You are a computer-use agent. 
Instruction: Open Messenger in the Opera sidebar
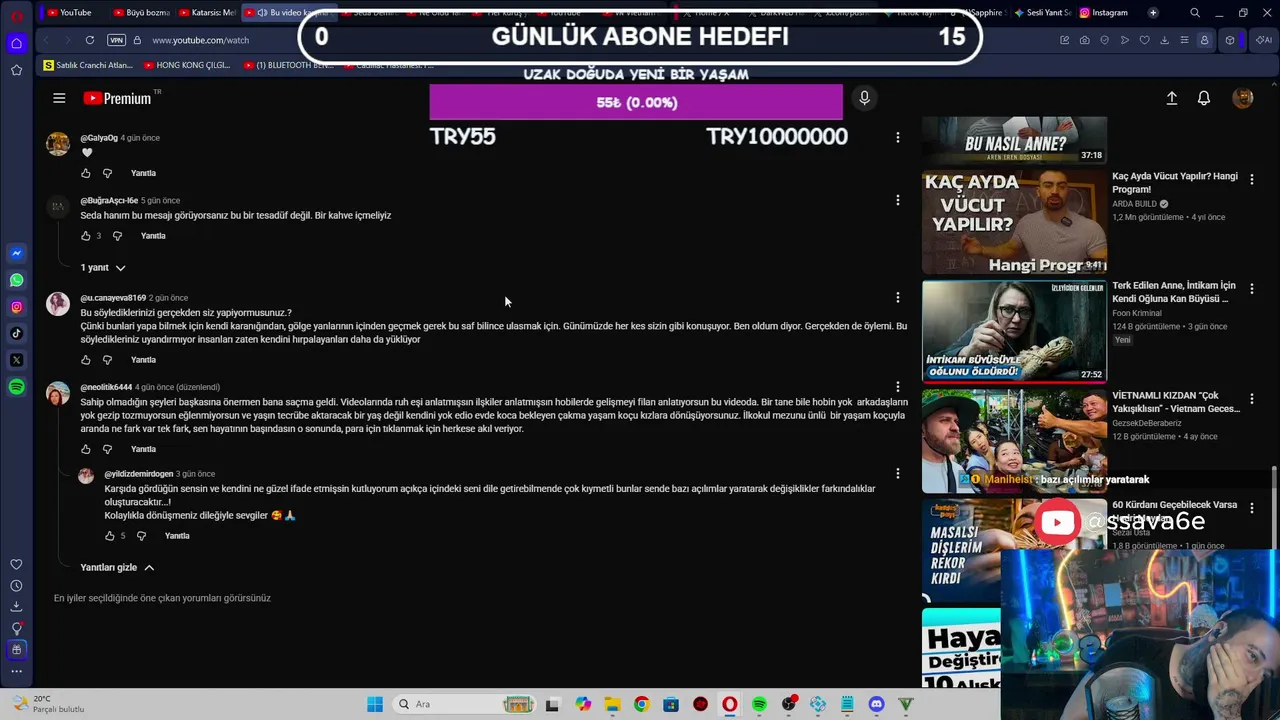(x=17, y=254)
